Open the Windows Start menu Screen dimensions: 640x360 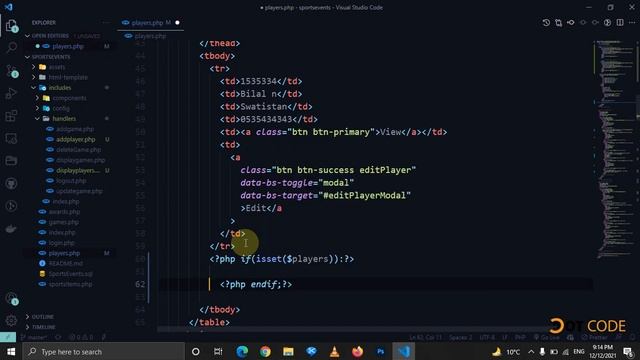tap(11, 351)
